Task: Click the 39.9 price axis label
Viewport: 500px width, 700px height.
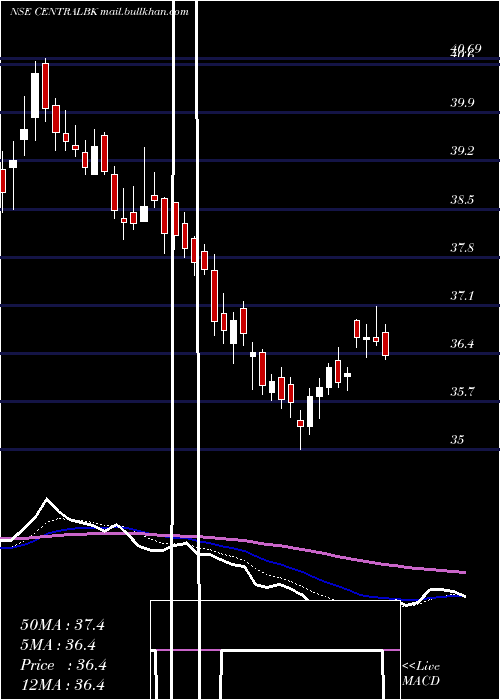Action: pos(462,103)
